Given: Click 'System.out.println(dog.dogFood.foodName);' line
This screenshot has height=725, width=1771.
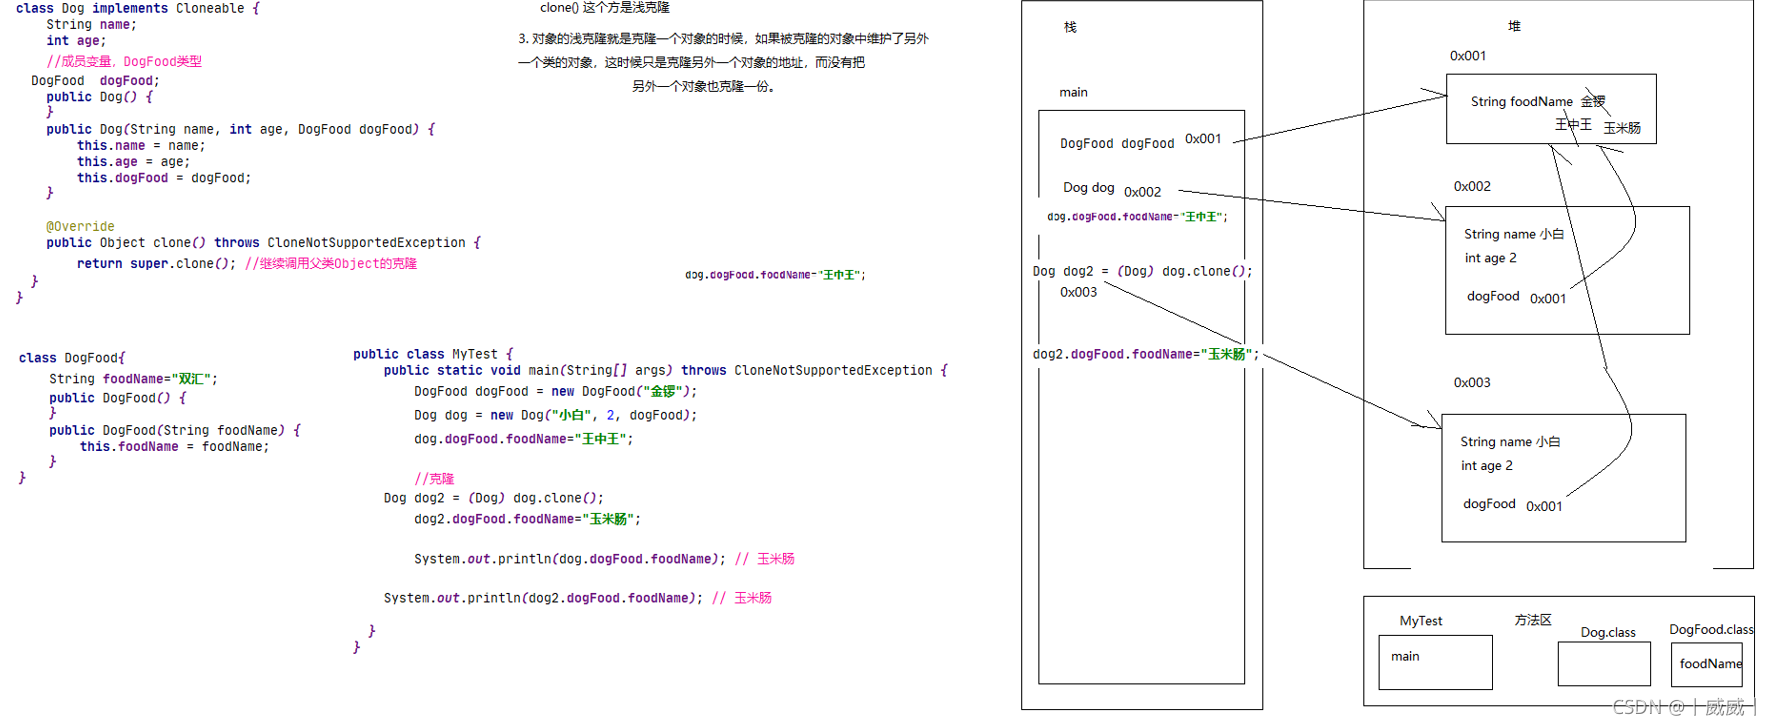Looking at the screenshot, I should [x=570, y=559].
